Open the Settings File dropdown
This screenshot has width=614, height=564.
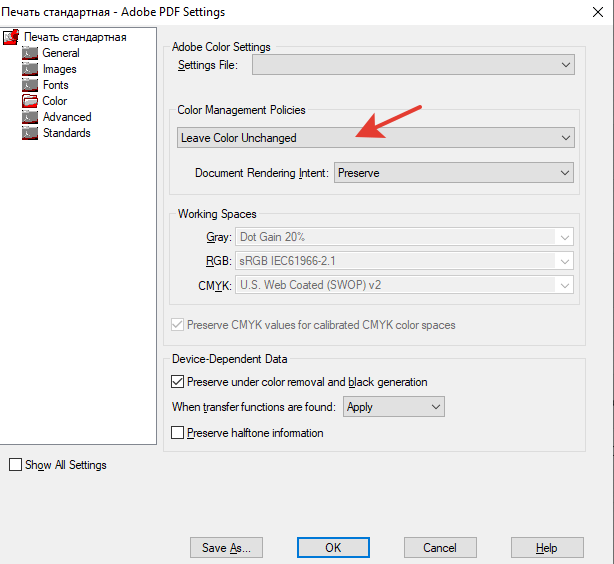[413, 65]
